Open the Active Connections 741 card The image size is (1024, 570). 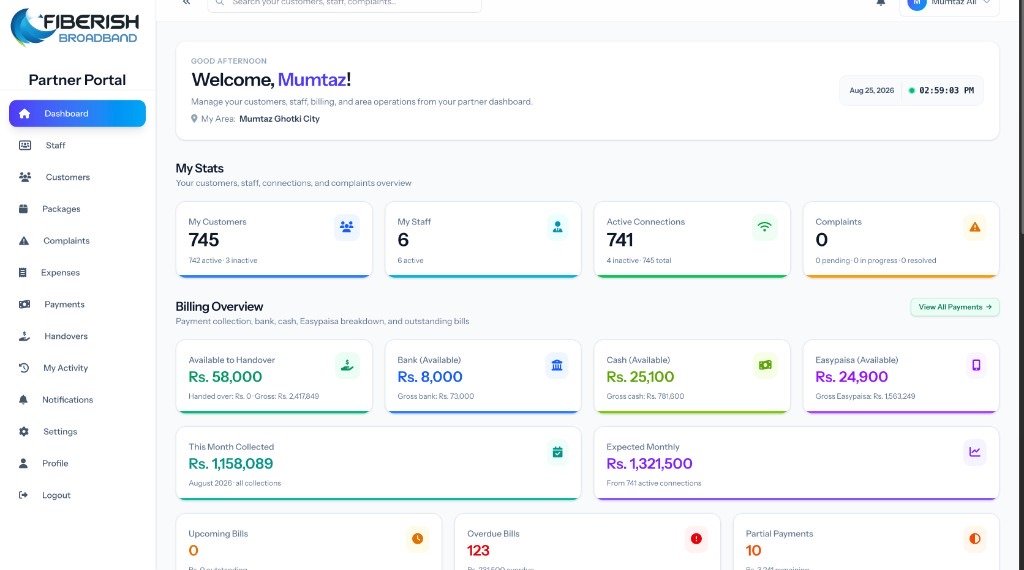pyautogui.click(x=692, y=240)
